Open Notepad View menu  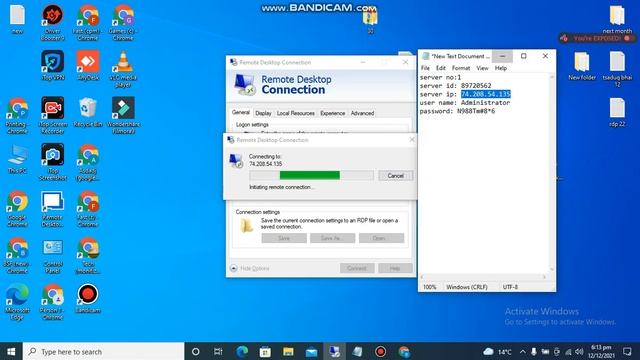pyautogui.click(x=482, y=68)
